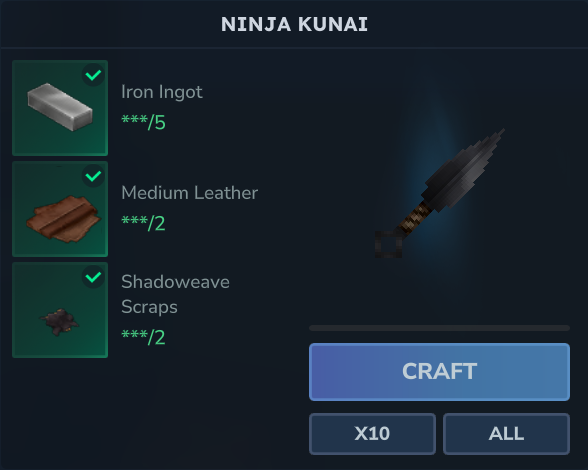588x470 pixels.
Task: Choose the X10 craft quantity button
Action: click(372, 434)
